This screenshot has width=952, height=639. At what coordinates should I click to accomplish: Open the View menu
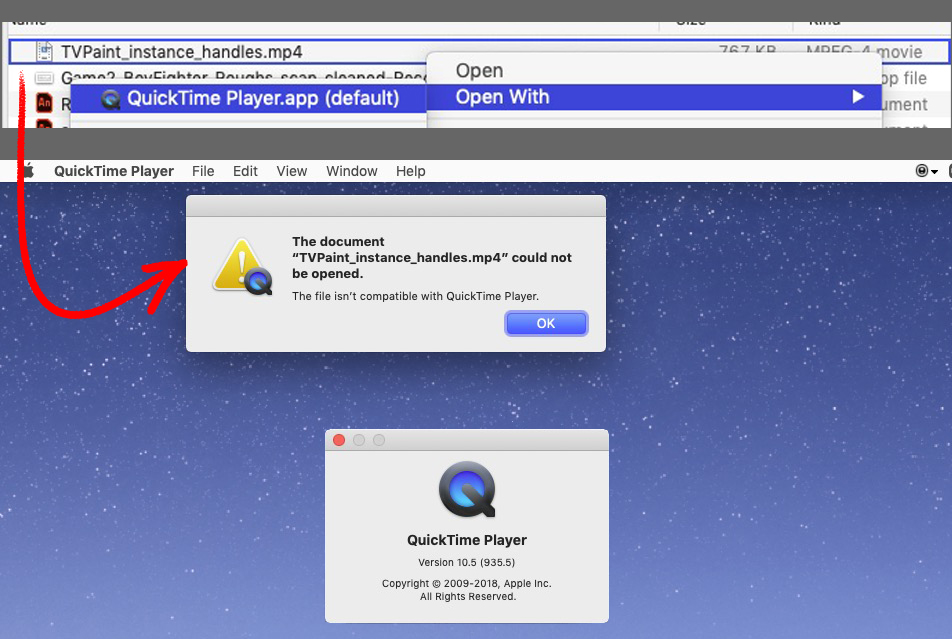point(292,171)
